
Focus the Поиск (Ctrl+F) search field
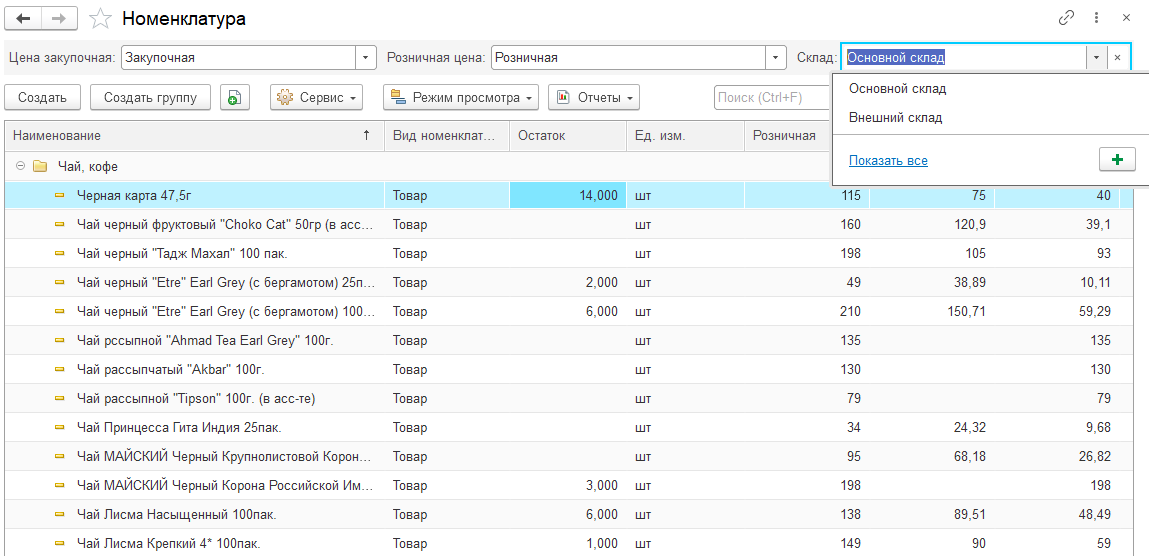point(772,97)
